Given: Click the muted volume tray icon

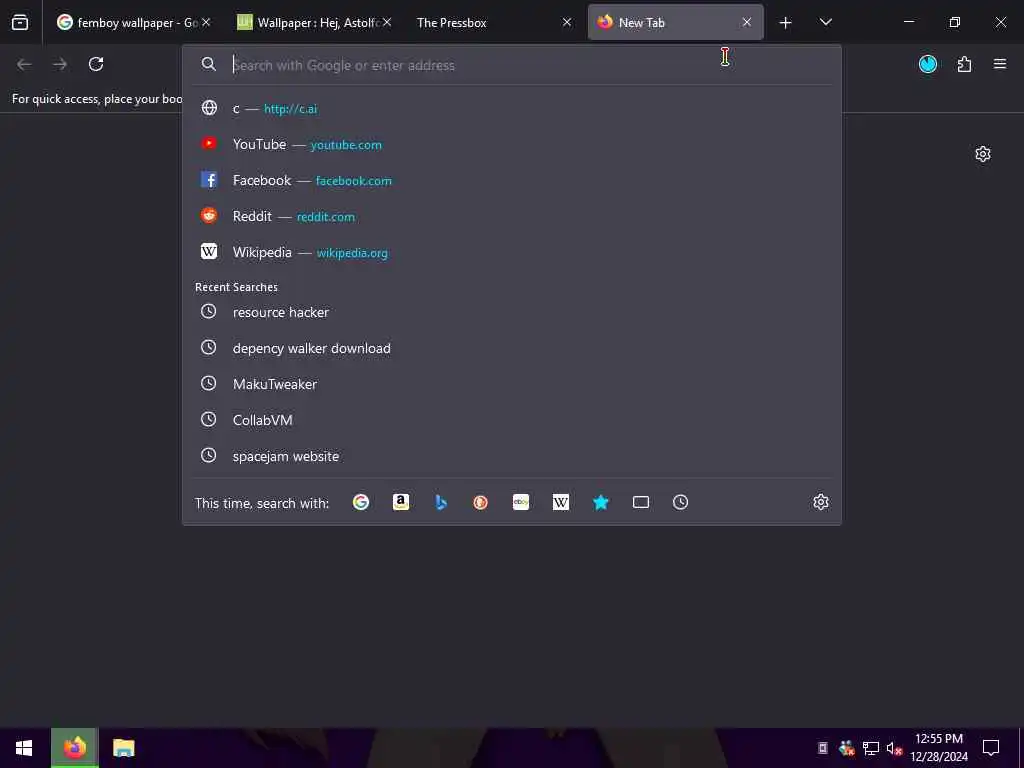Looking at the screenshot, I should [894, 748].
